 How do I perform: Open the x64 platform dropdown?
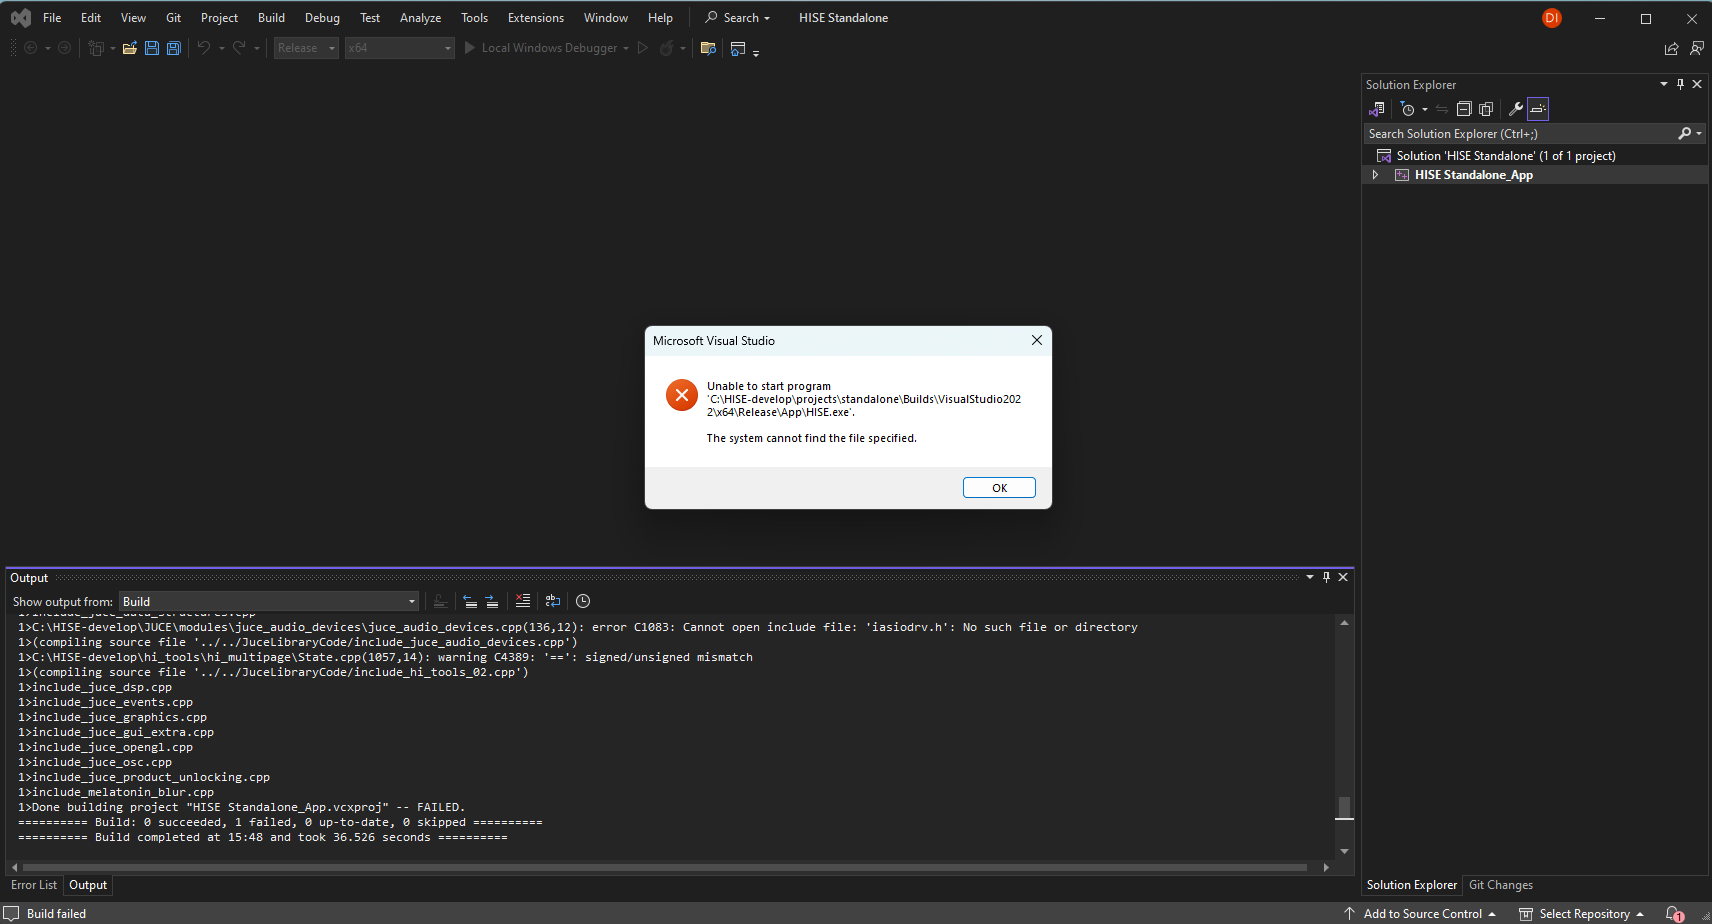pyautogui.click(x=400, y=48)
